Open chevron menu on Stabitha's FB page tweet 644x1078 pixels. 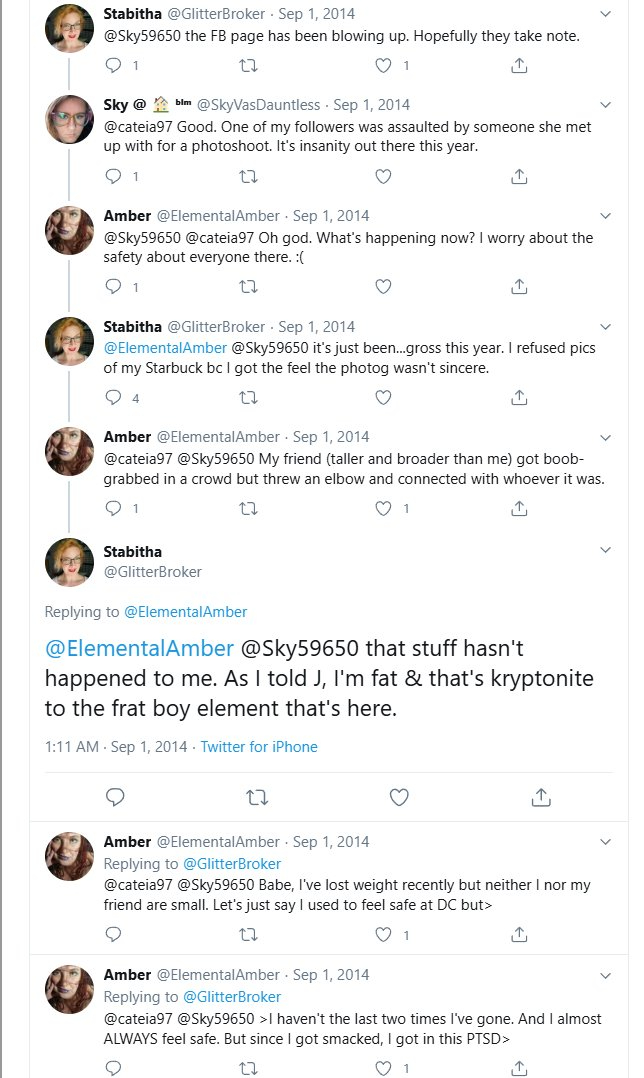click(605, 14)
